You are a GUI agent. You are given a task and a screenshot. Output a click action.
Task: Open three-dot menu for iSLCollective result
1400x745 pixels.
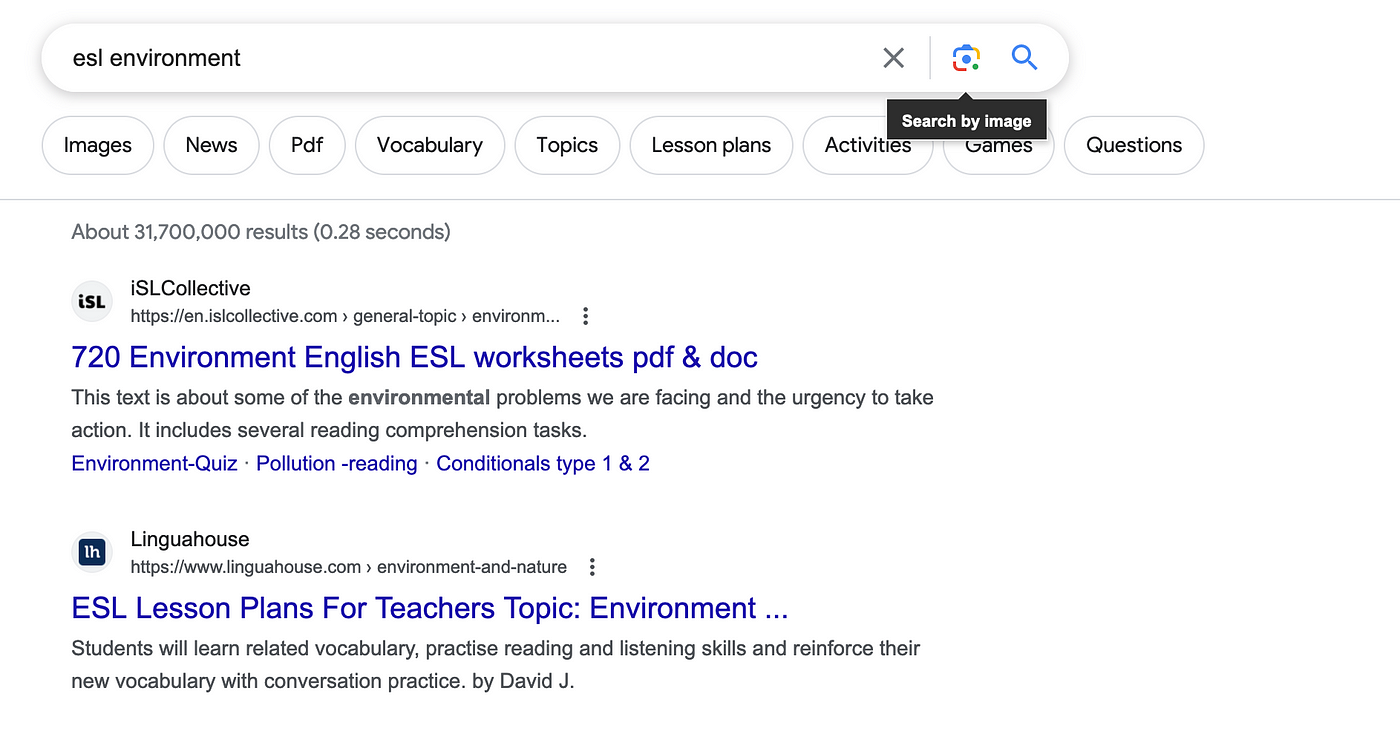point(586,316)
